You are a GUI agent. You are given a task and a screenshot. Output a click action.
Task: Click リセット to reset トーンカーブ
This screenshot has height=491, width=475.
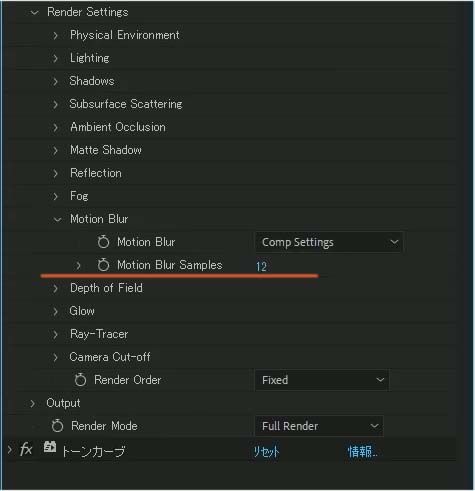[266, 452]
